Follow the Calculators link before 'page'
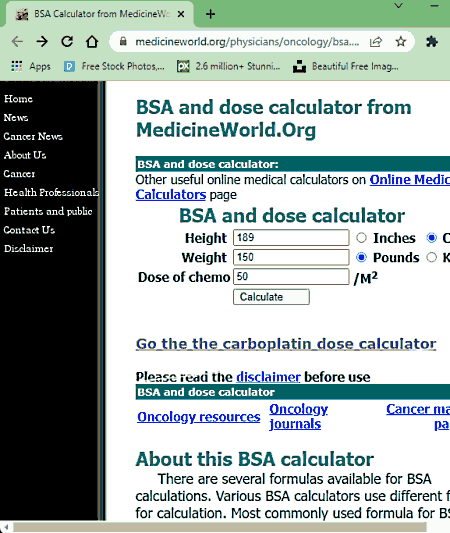Screen dimensions: 450x533 (x=171, y=195)
